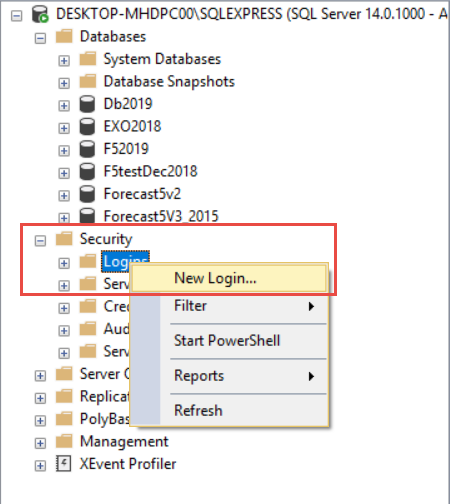Click the Security folder icon
Viewport: 450px width, 504px height.
[x=64, y=239]
